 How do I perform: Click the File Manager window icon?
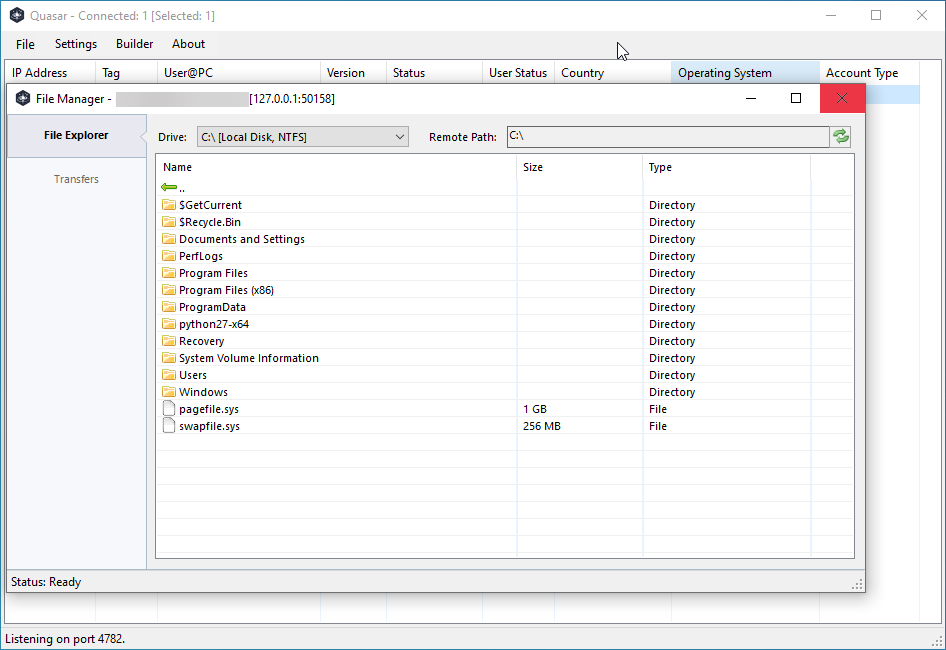(x=22, y=98)
